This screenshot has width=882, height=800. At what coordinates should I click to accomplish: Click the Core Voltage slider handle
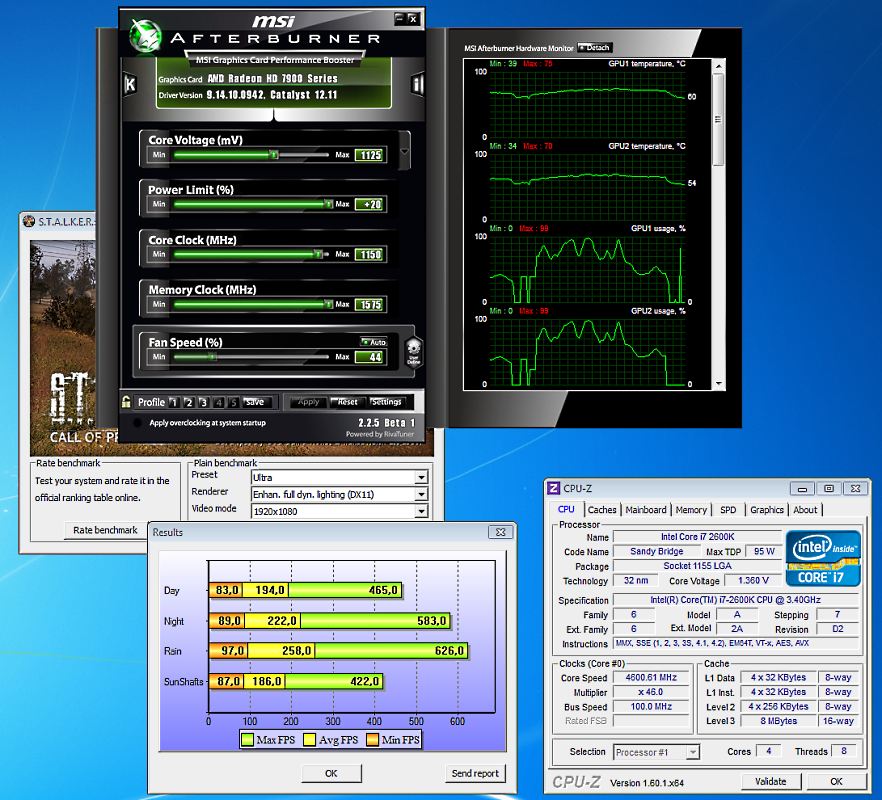click(x=273, y=154)
